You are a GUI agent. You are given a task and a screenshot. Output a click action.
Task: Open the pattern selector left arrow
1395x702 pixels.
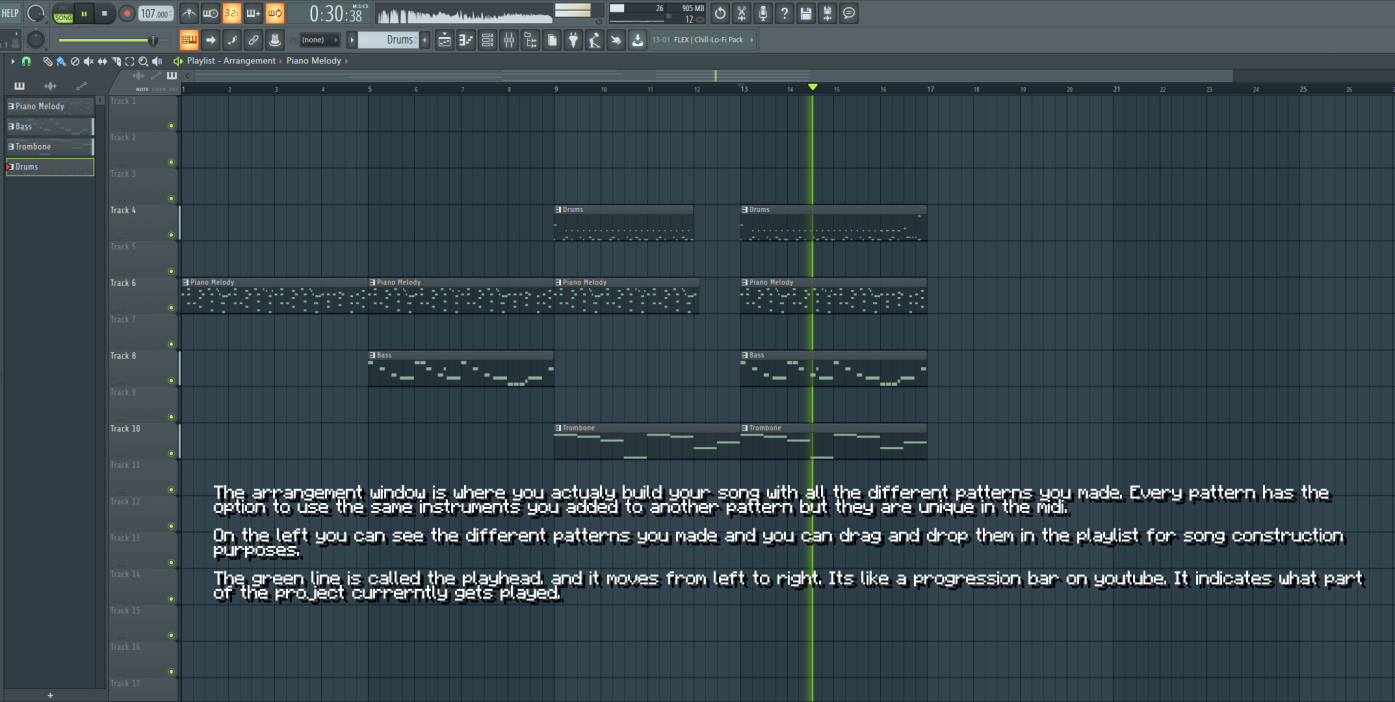pos(352,40)
